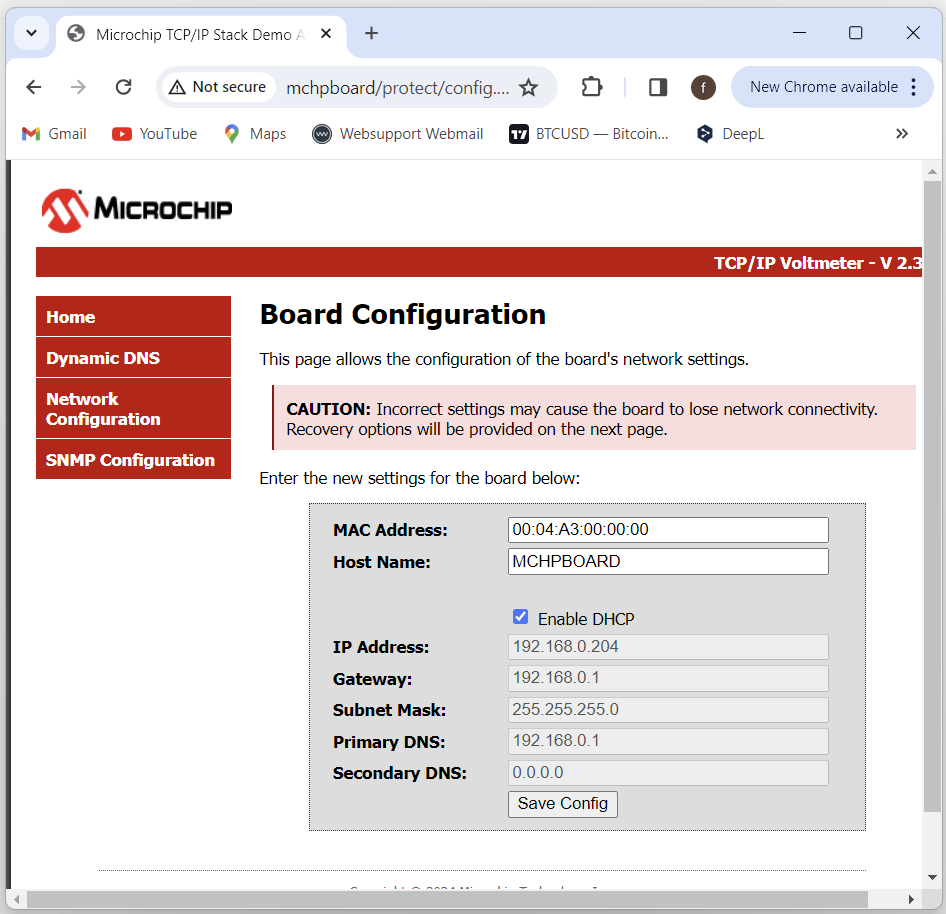
Task: Open the Extensions puzzle icon
Action: click(592, 87)
